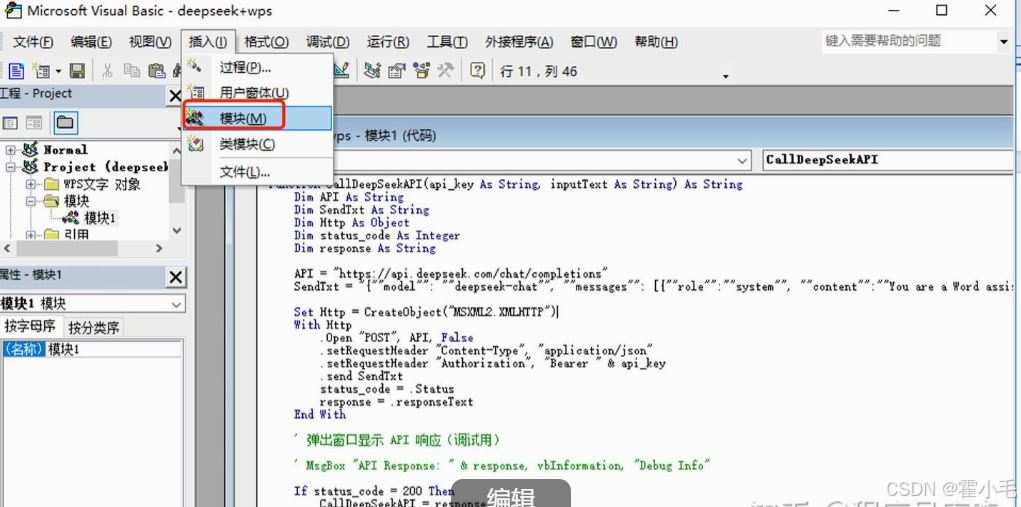Click the project tree down scroll arrow
Viewport: 1021px width, 507px height.
pos(176,230)
